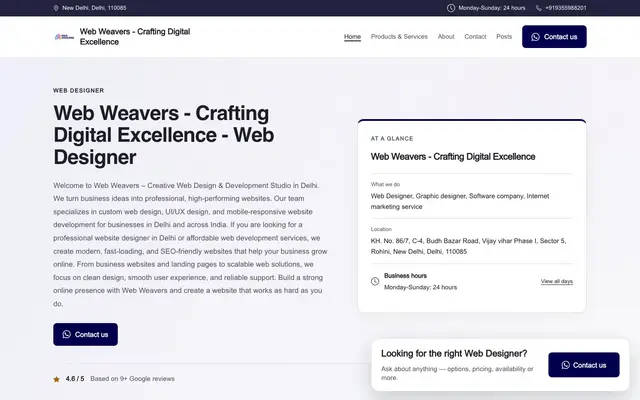Click the View all days link

tap(557, 281)
